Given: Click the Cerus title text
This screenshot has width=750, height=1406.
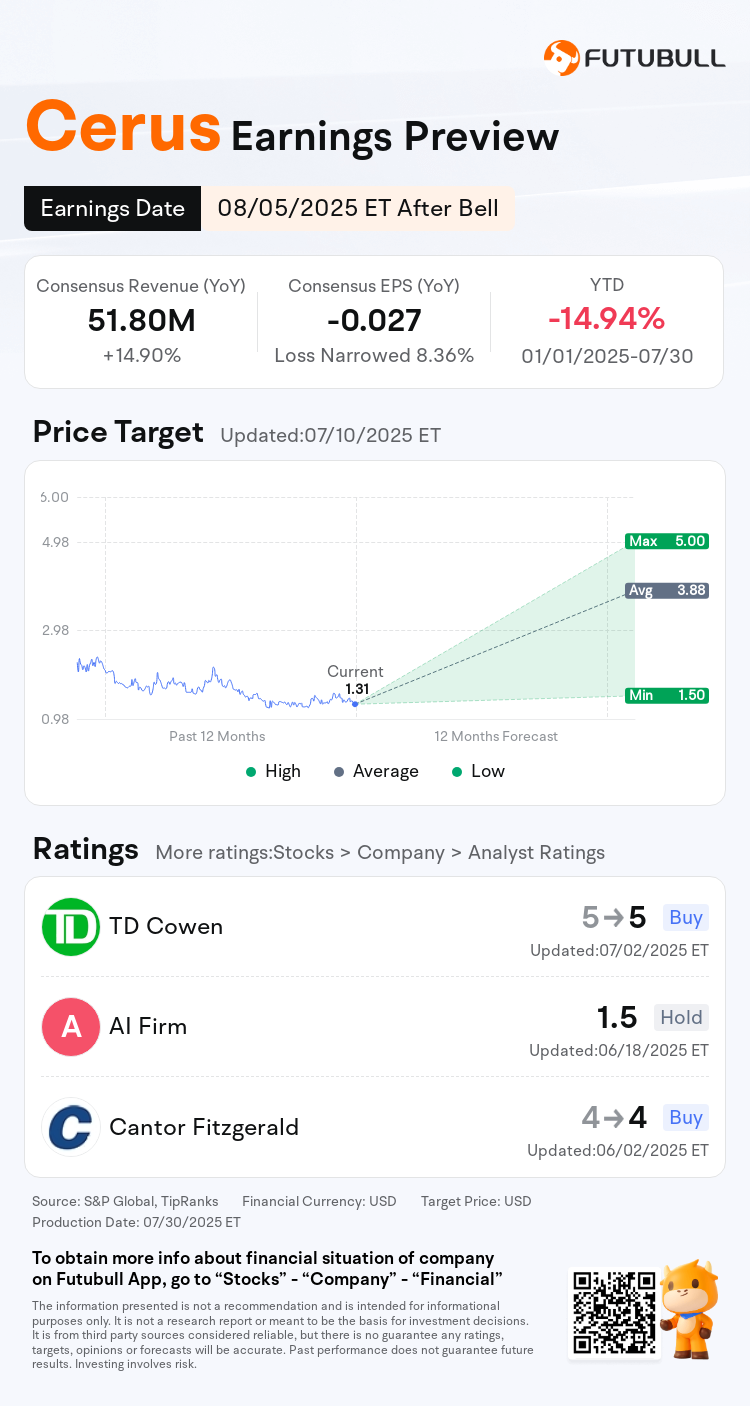Looking at the screenshot, I should pos(123,127).
